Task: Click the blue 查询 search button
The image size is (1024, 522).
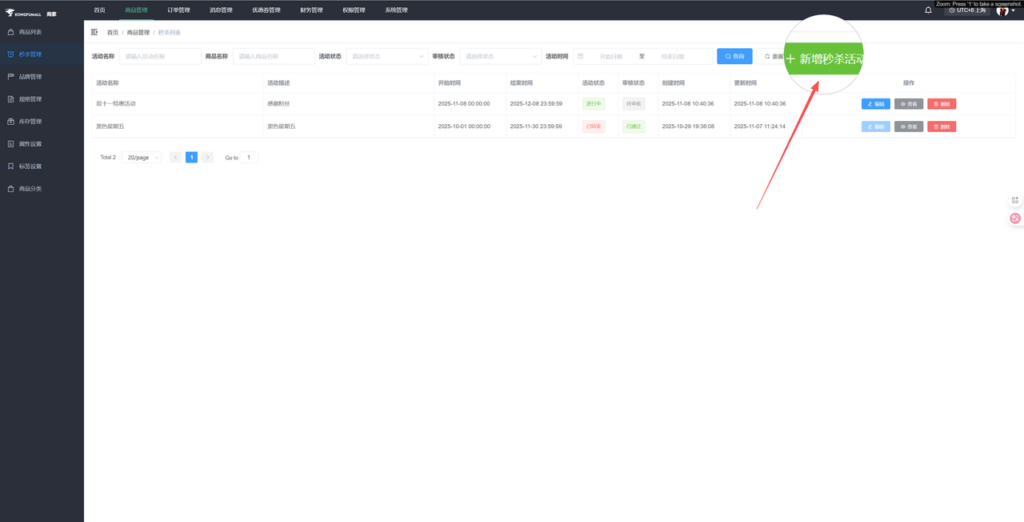Action: click(x=734, y=56)
